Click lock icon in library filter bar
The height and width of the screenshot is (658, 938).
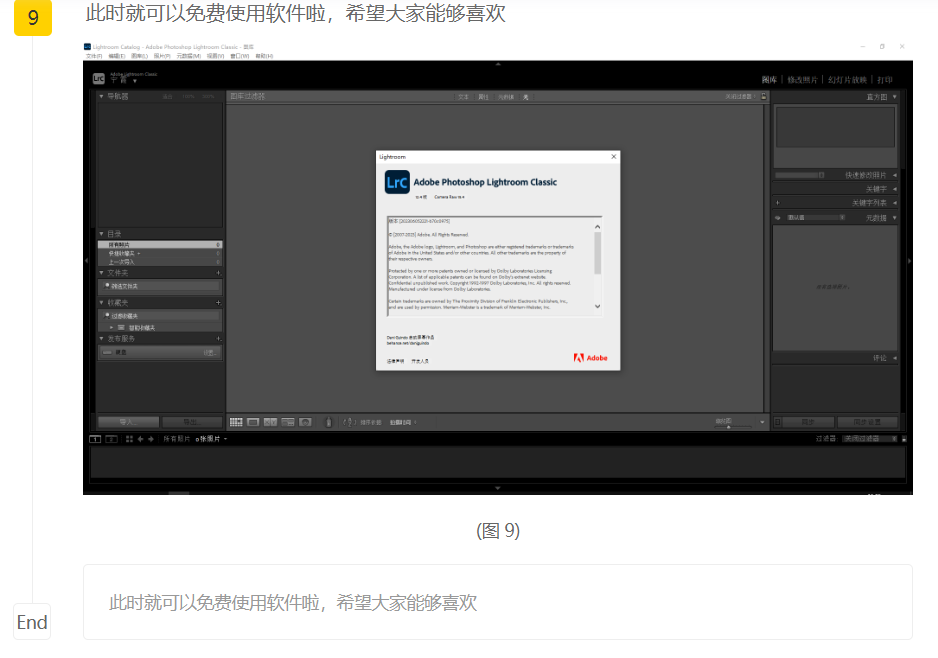pos(764,96)
